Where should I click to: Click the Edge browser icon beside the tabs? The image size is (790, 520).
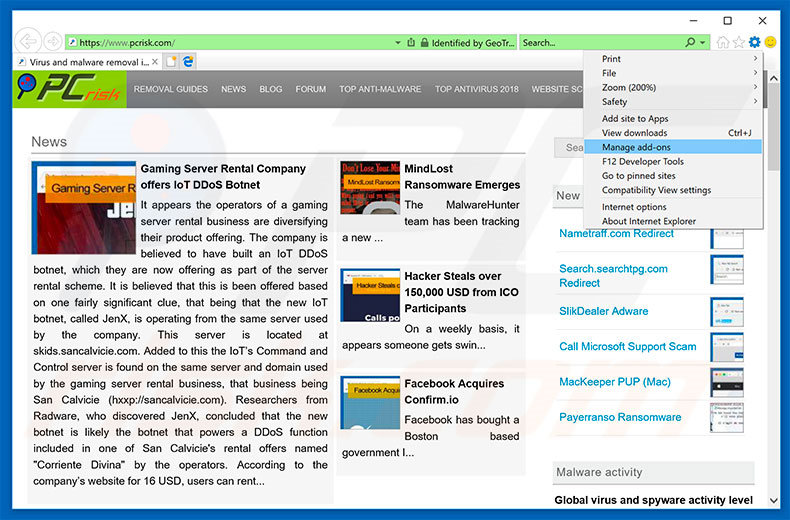tap(188, 61)
